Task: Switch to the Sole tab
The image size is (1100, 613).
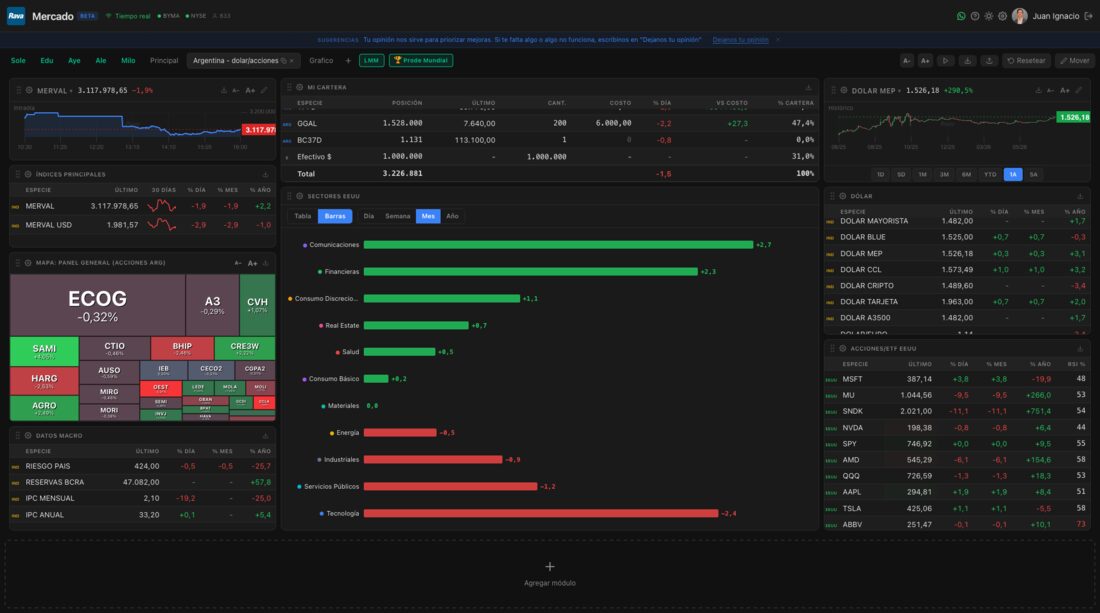Action: click(18, 61)
